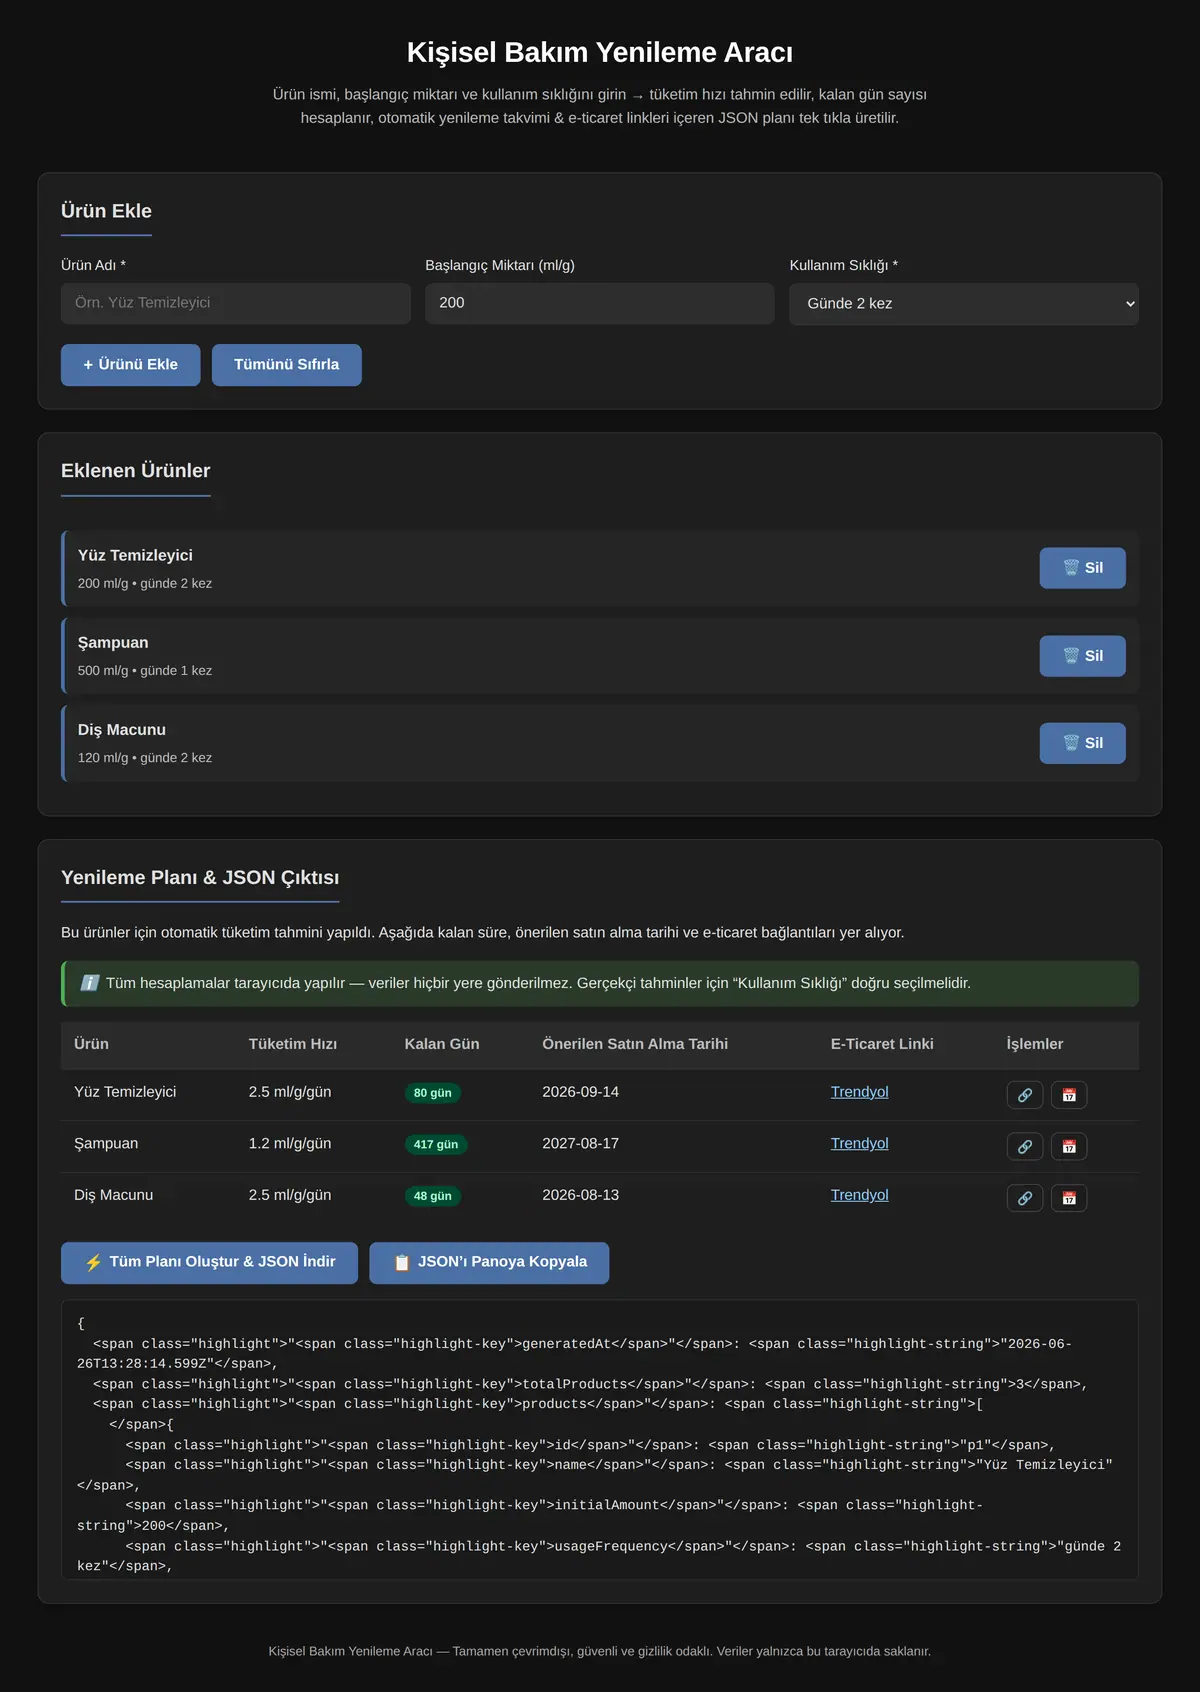This screenshot has height=1692, width=1200.
Task: Click the 1.2 ml/g/gün consumption value
Action: tap(290, 1144)
